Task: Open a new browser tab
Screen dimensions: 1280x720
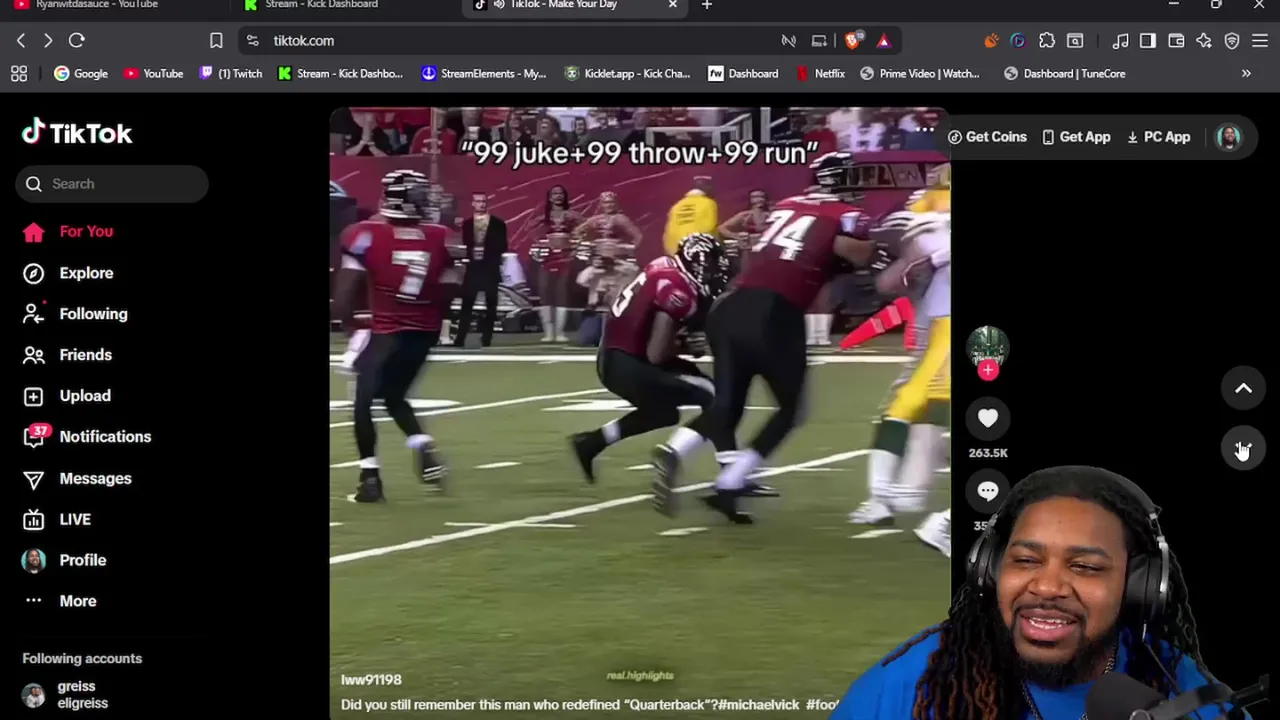Action: (707, 5)
